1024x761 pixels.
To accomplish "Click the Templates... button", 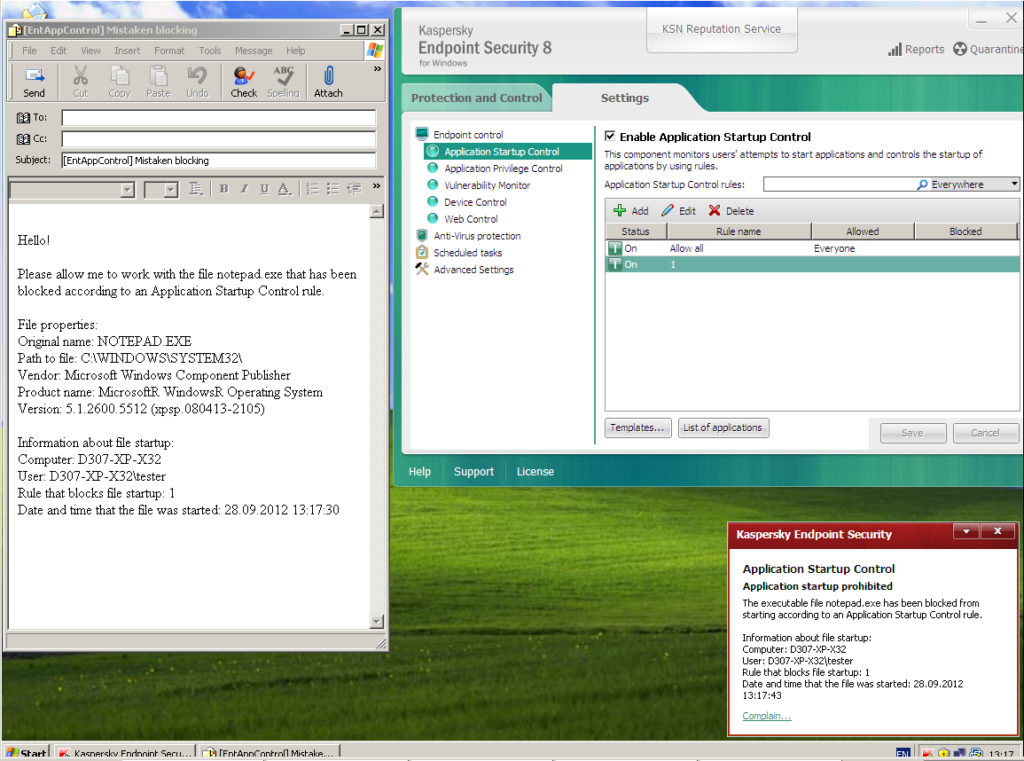I will (x=637, y=428).
